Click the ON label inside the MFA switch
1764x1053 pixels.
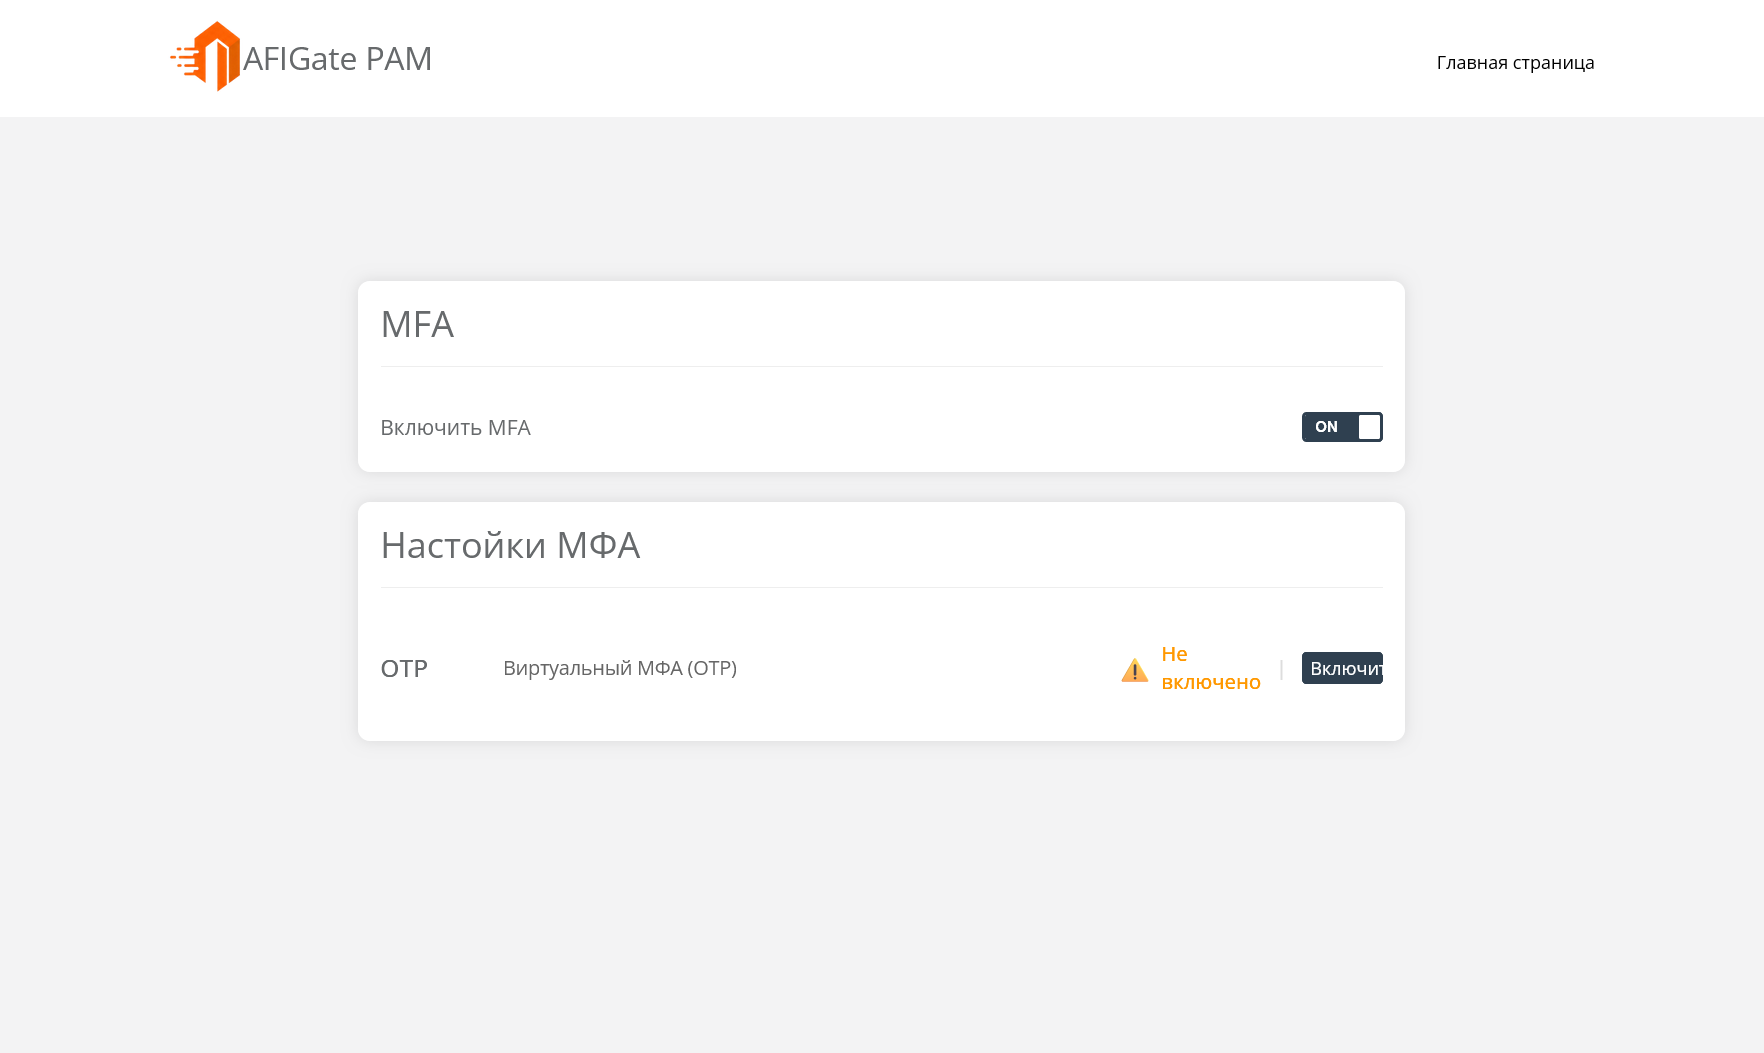tap(1326, 427)
